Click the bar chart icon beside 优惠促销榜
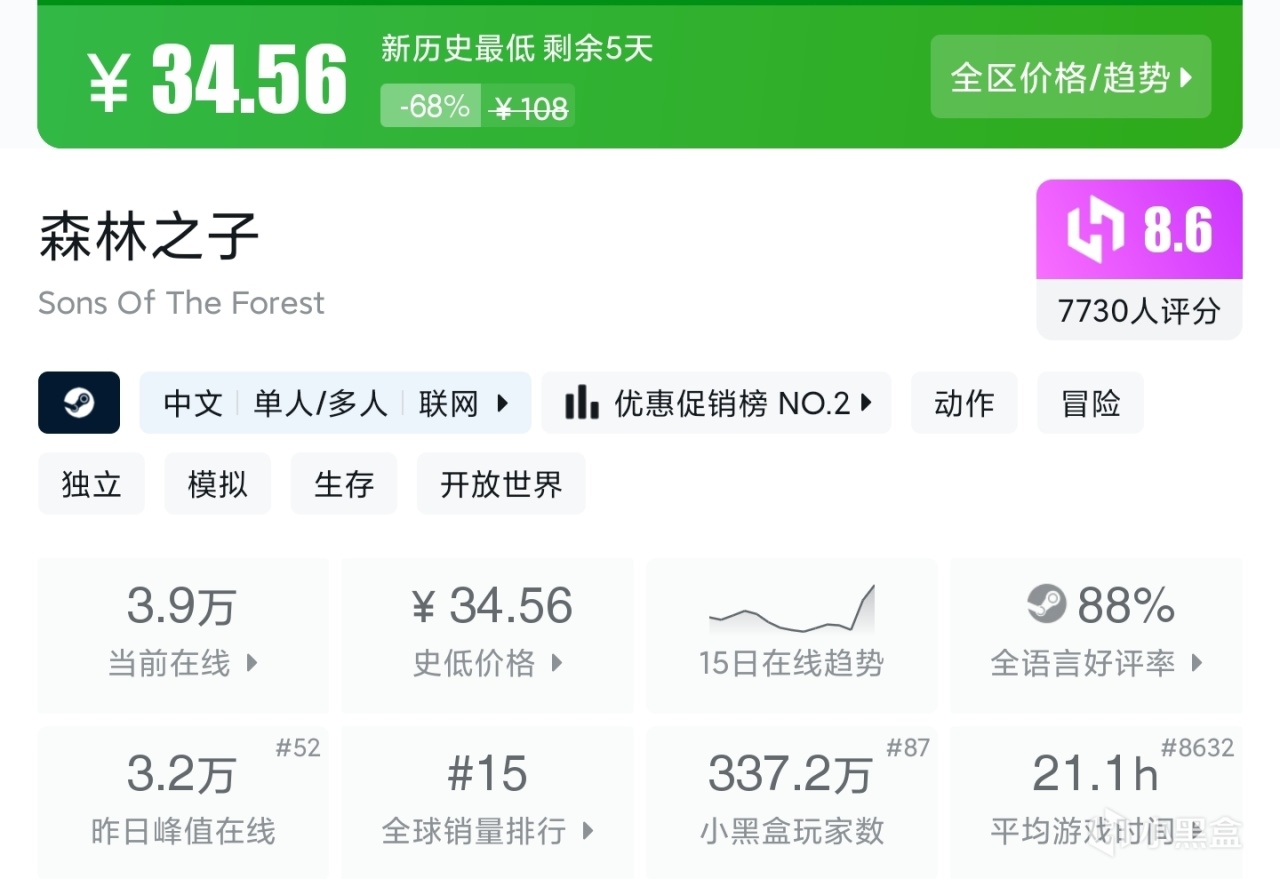The height and width of the screenshot is (879, 1280). 582,403
